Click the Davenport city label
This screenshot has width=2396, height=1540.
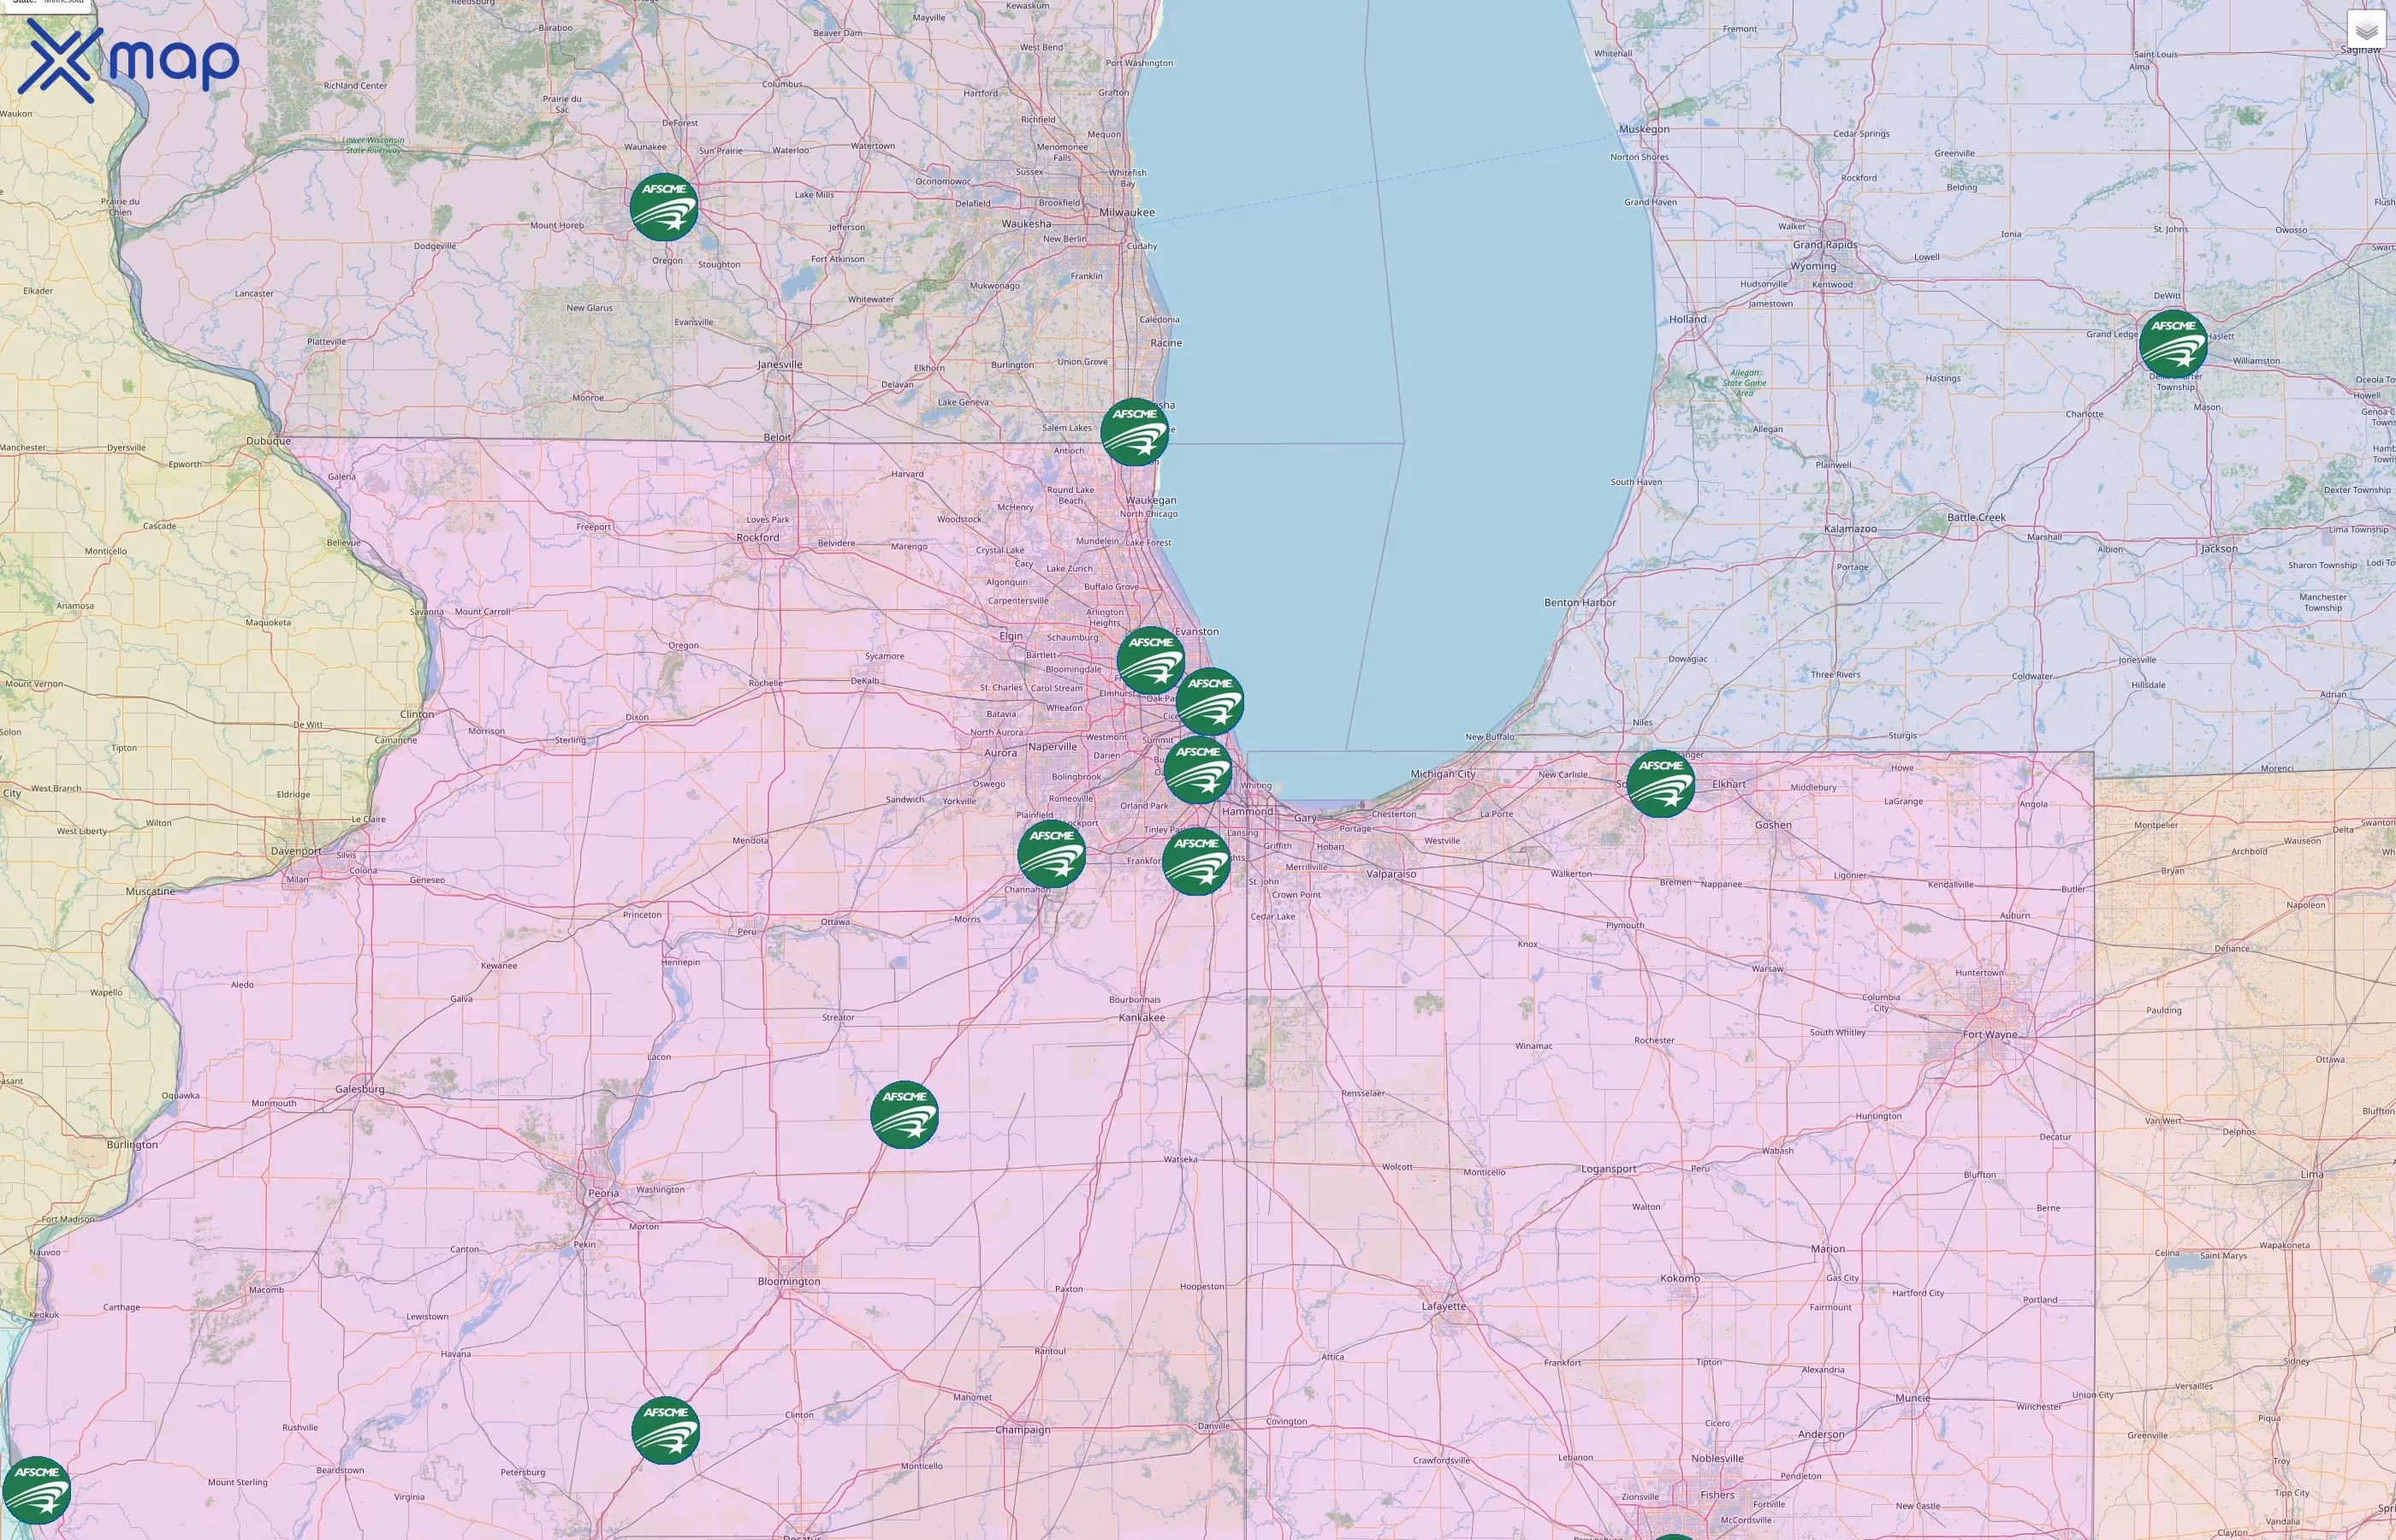tap(297, 852)
